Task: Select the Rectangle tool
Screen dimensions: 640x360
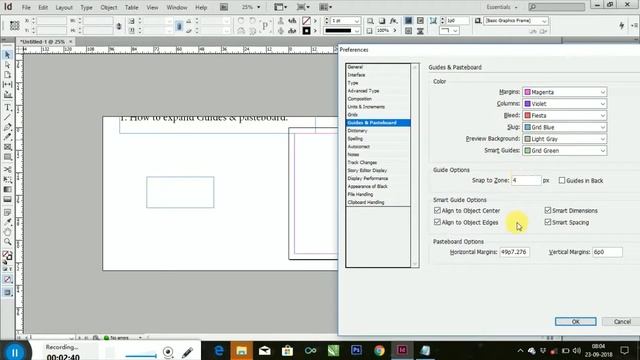Action: pyautogui.click(x=7, y=157)
